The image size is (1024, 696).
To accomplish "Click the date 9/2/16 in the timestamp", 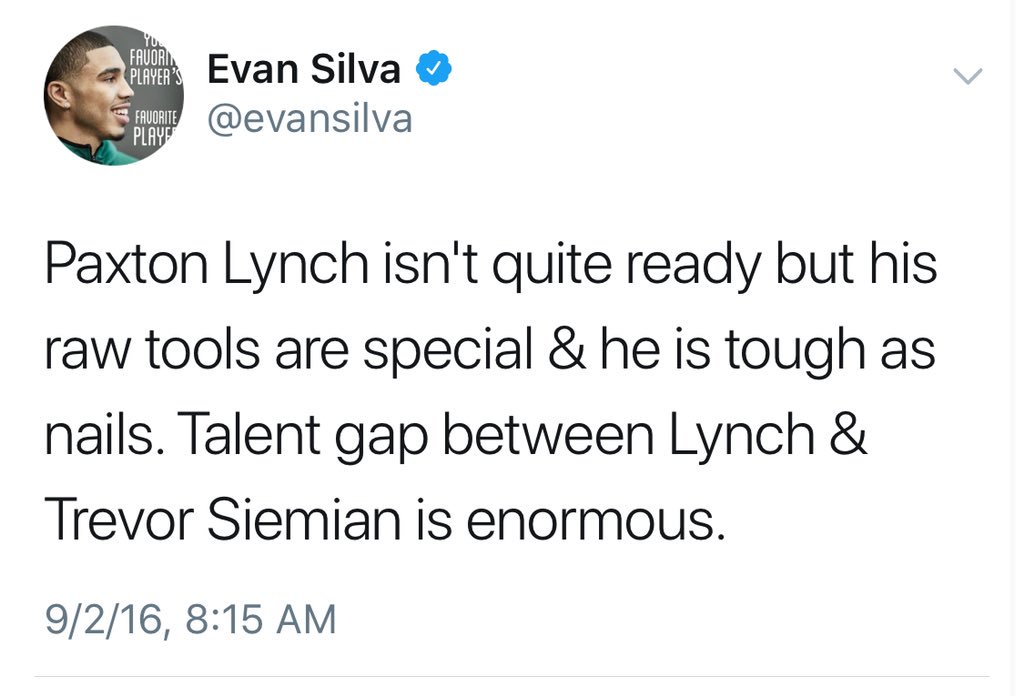I will (x=104, y=618).
